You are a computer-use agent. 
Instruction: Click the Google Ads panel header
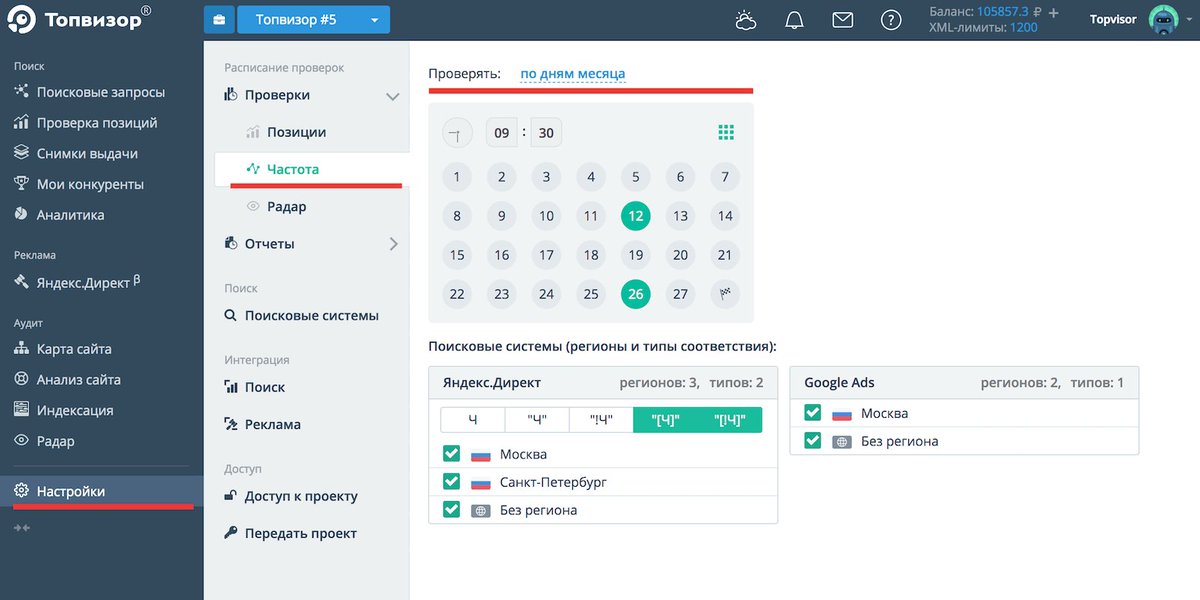964,383
